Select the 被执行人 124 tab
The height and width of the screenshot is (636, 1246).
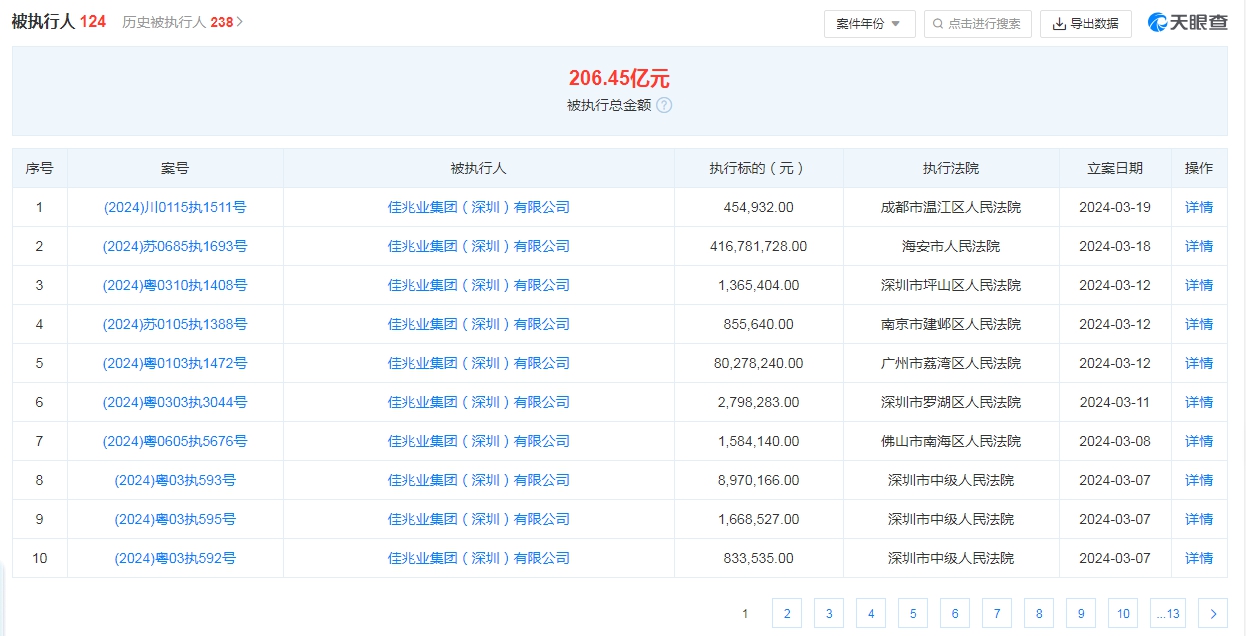(x=58, y=21)
